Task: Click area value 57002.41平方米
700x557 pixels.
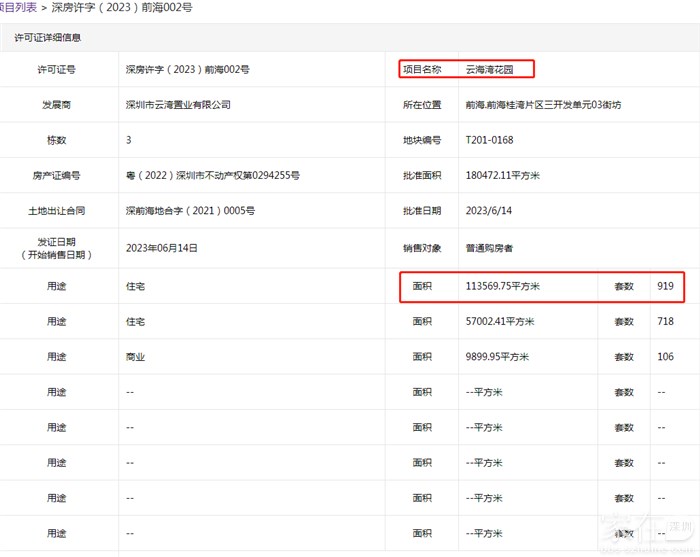Action: tap(500, 321)
